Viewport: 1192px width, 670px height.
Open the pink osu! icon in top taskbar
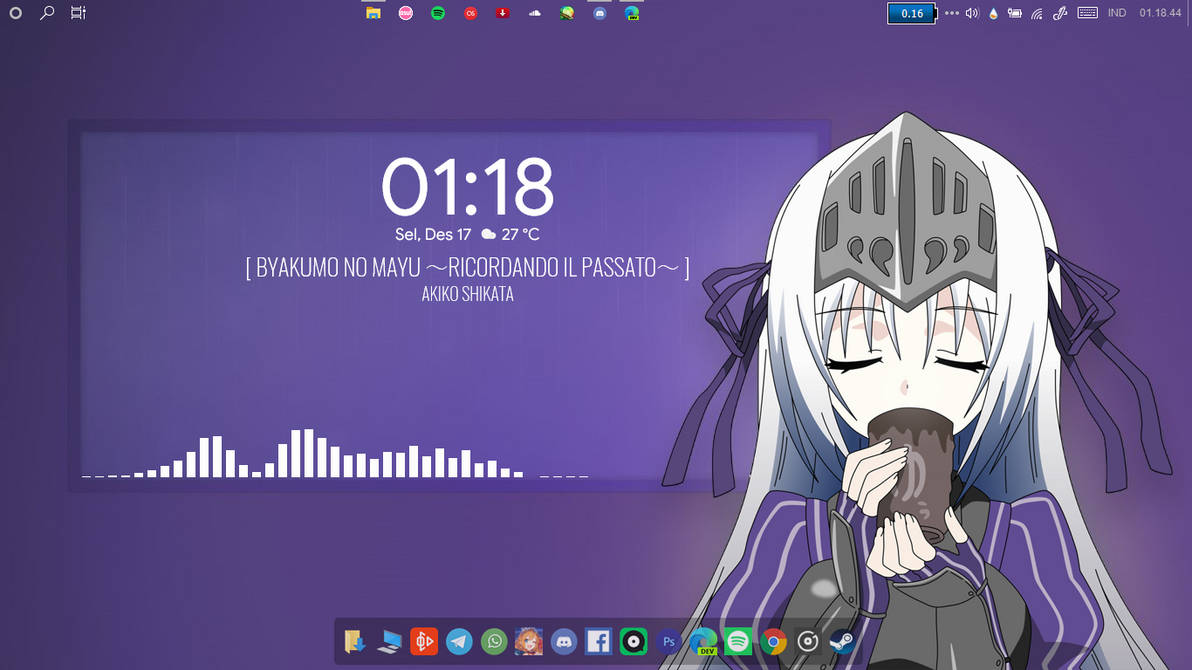(406, 13)
